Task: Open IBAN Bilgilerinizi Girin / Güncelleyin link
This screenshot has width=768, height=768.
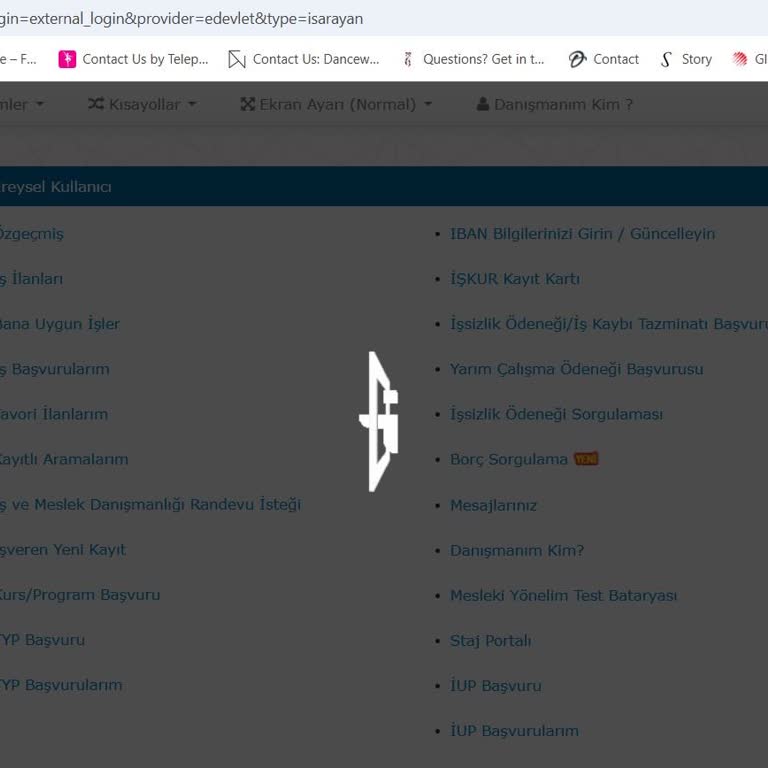Action: click(582, 234)
